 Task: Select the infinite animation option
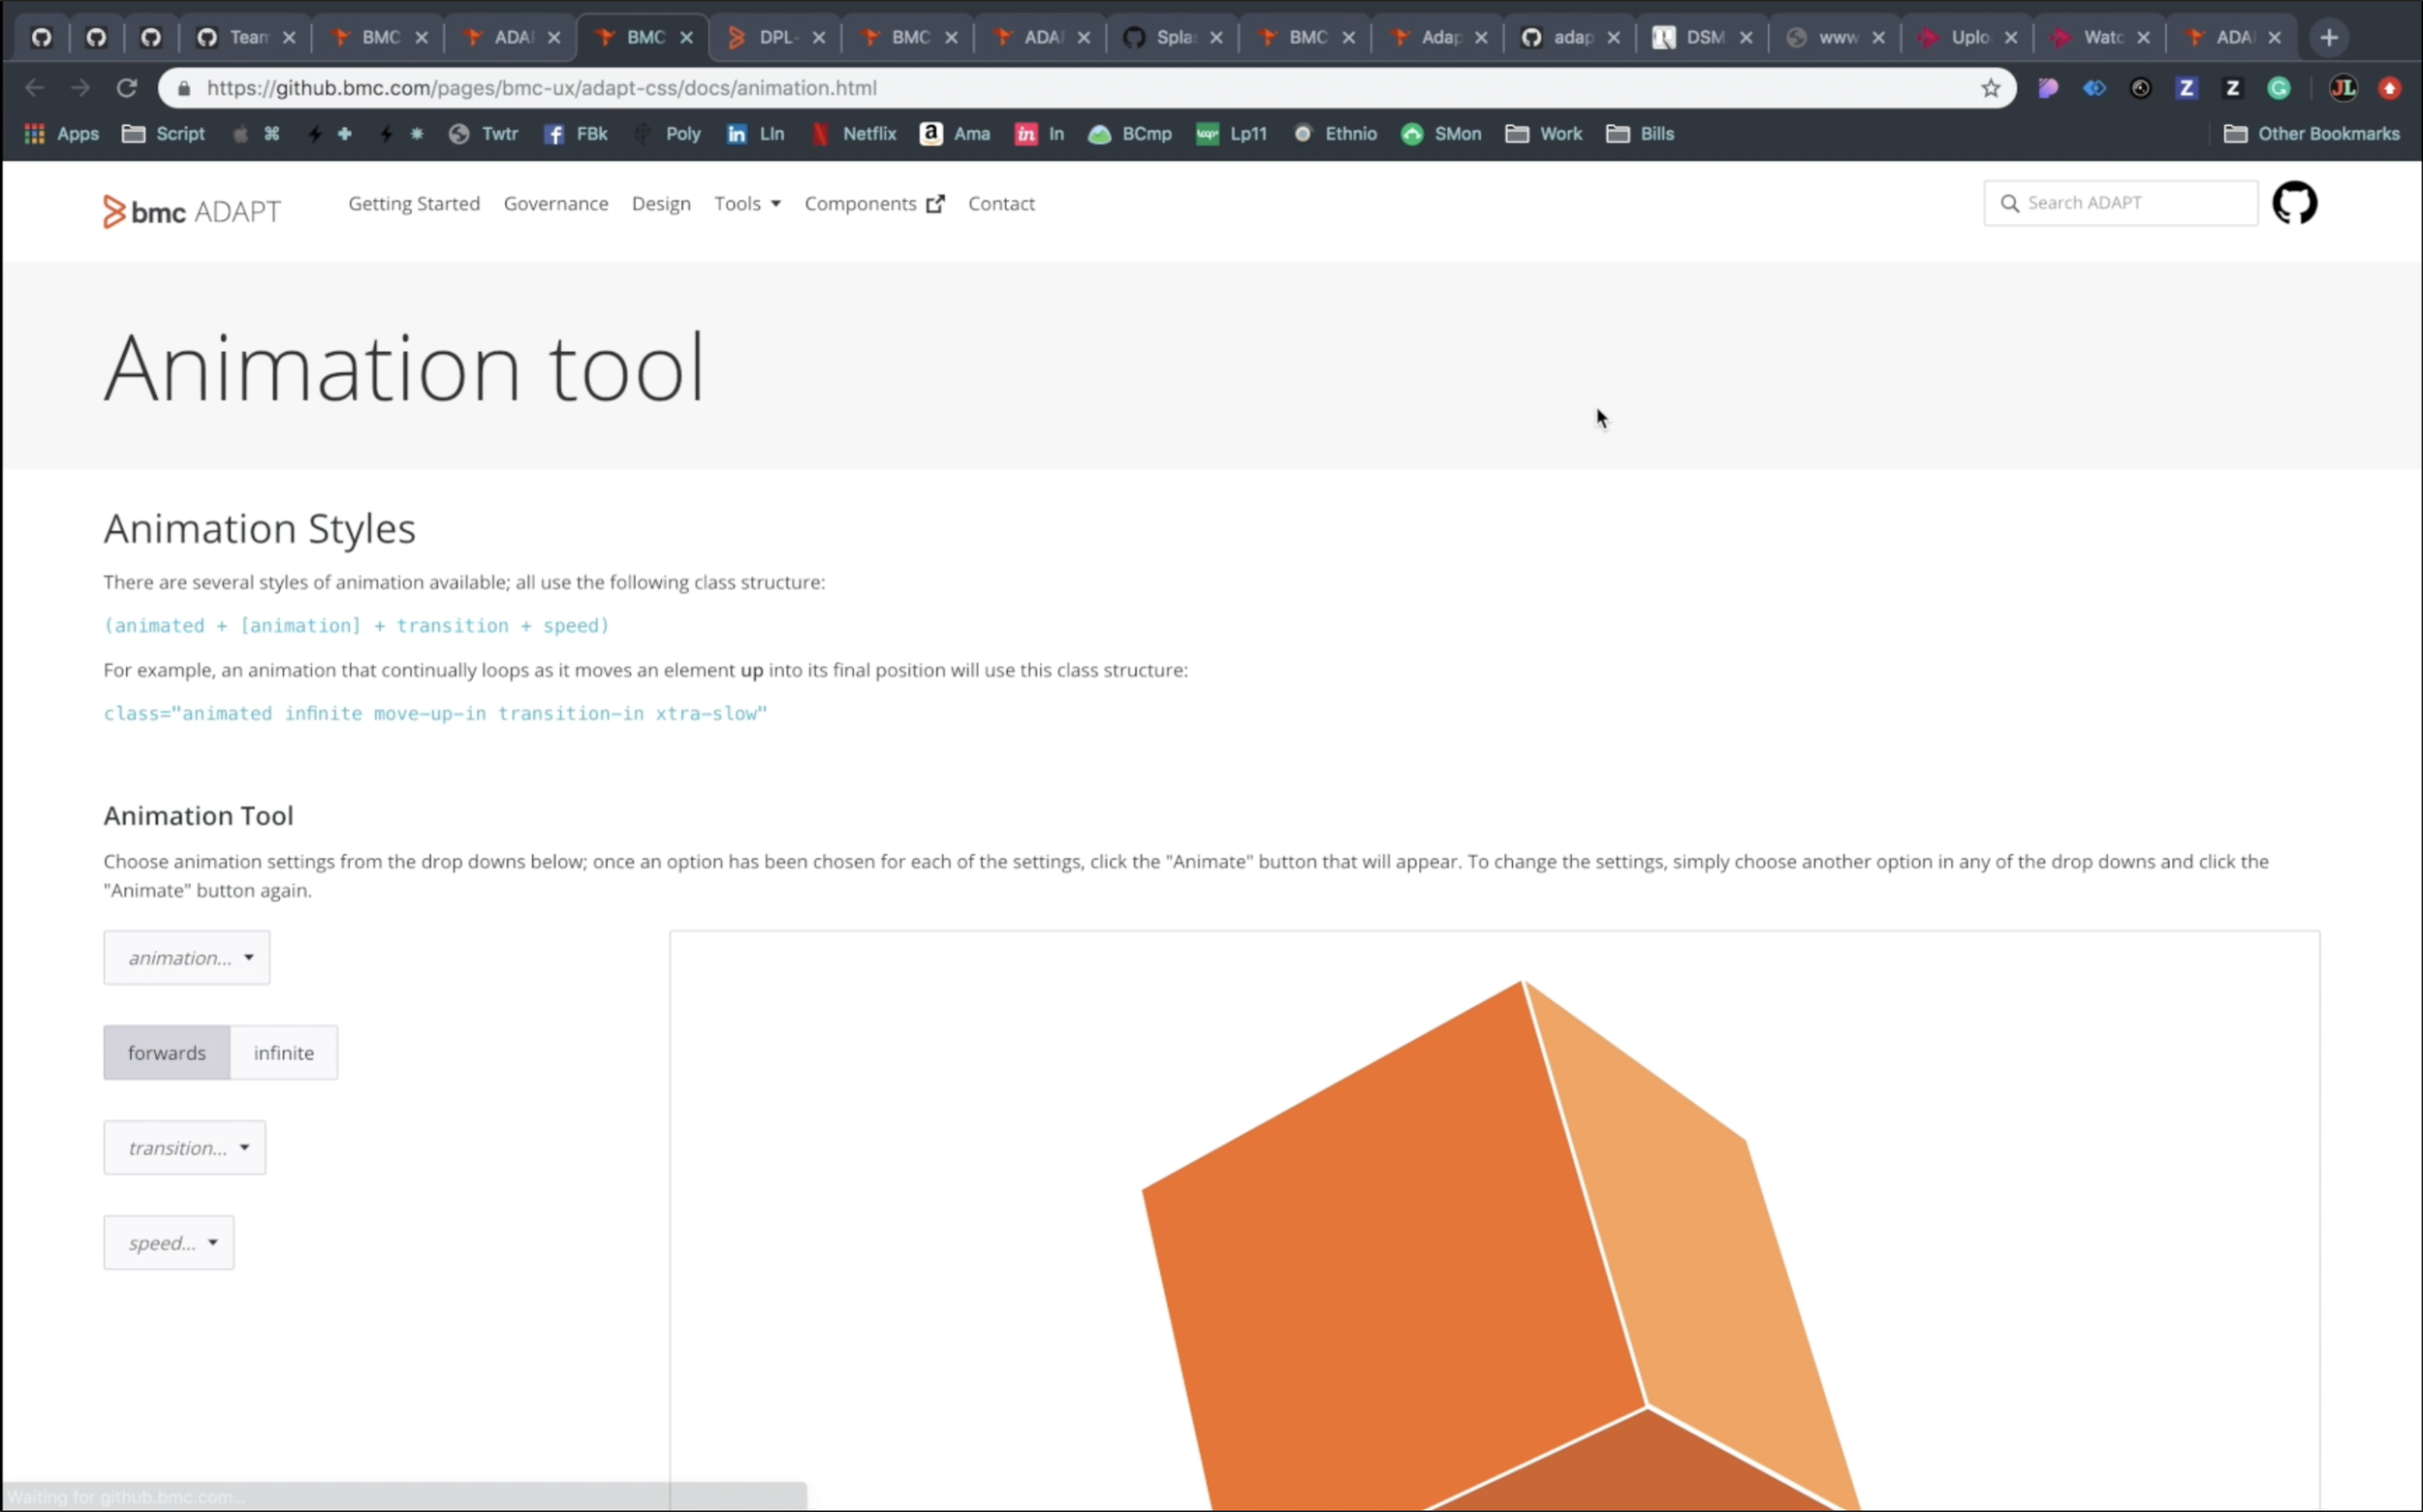click(x=284, y=1052)
